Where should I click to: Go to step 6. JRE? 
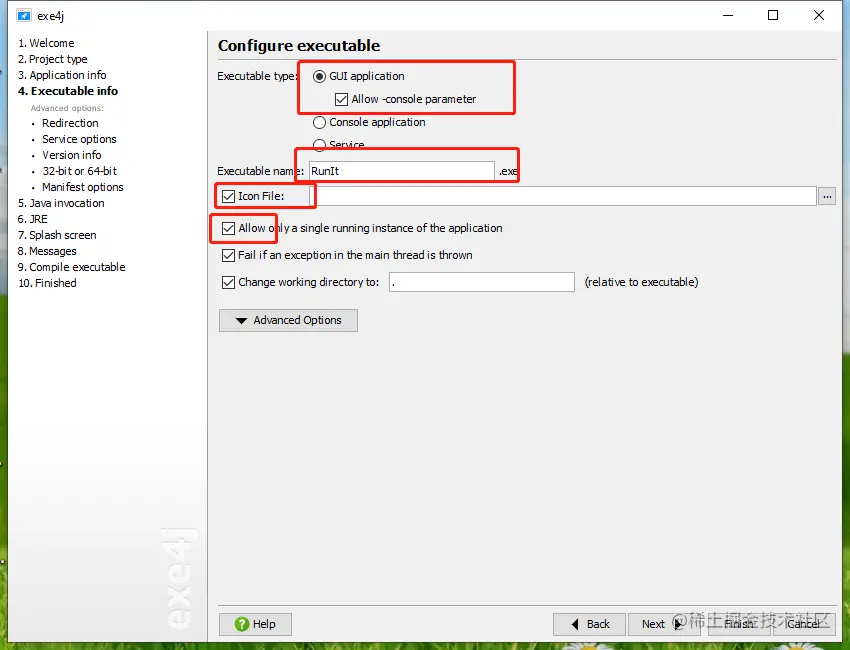[x=33, y=219]
